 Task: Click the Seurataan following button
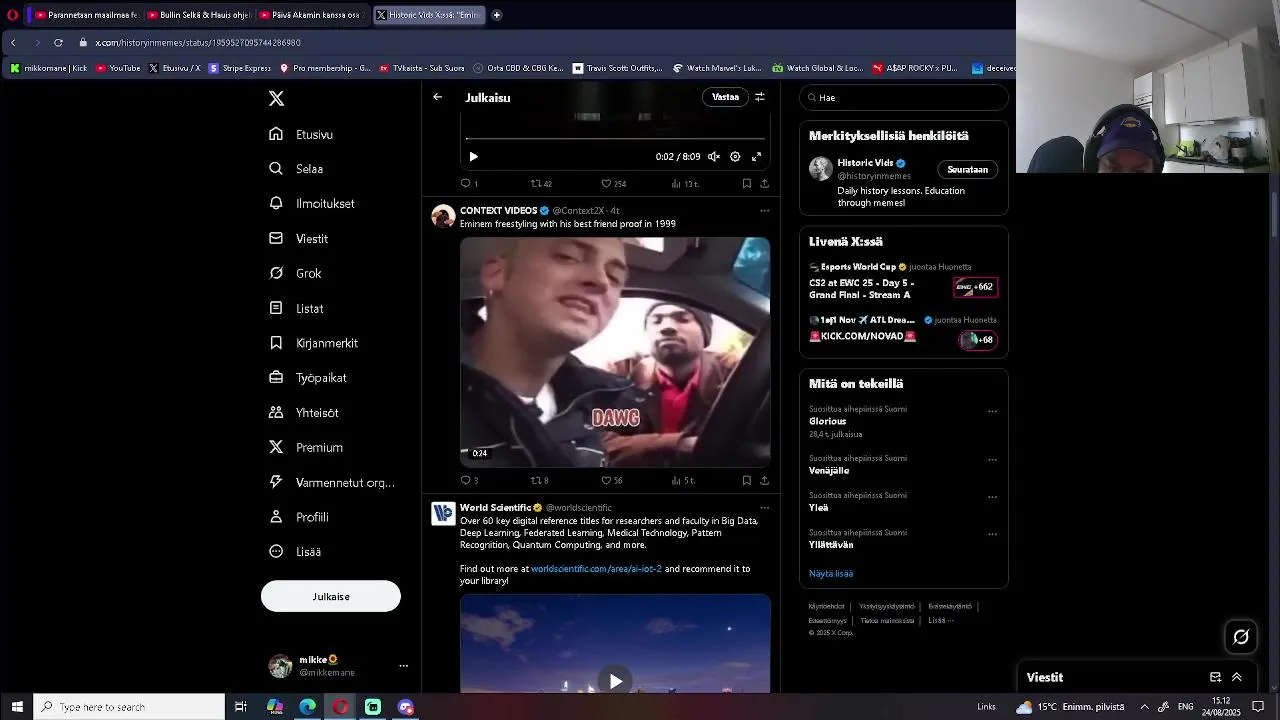(967, 170)
